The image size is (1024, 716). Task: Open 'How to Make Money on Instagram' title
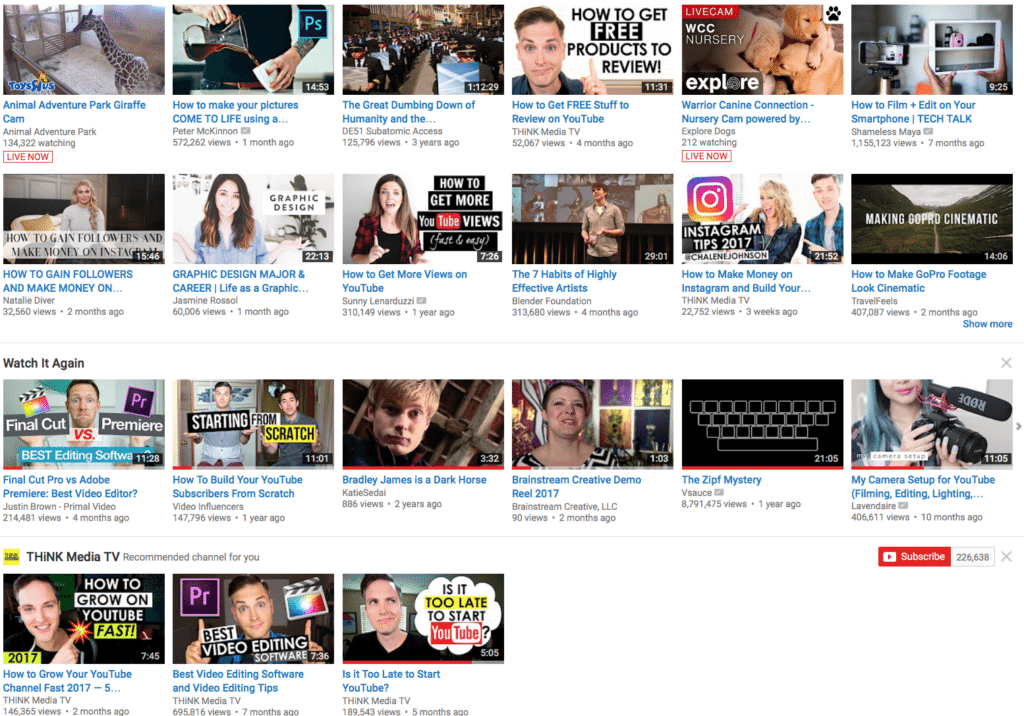click(746, 281)
